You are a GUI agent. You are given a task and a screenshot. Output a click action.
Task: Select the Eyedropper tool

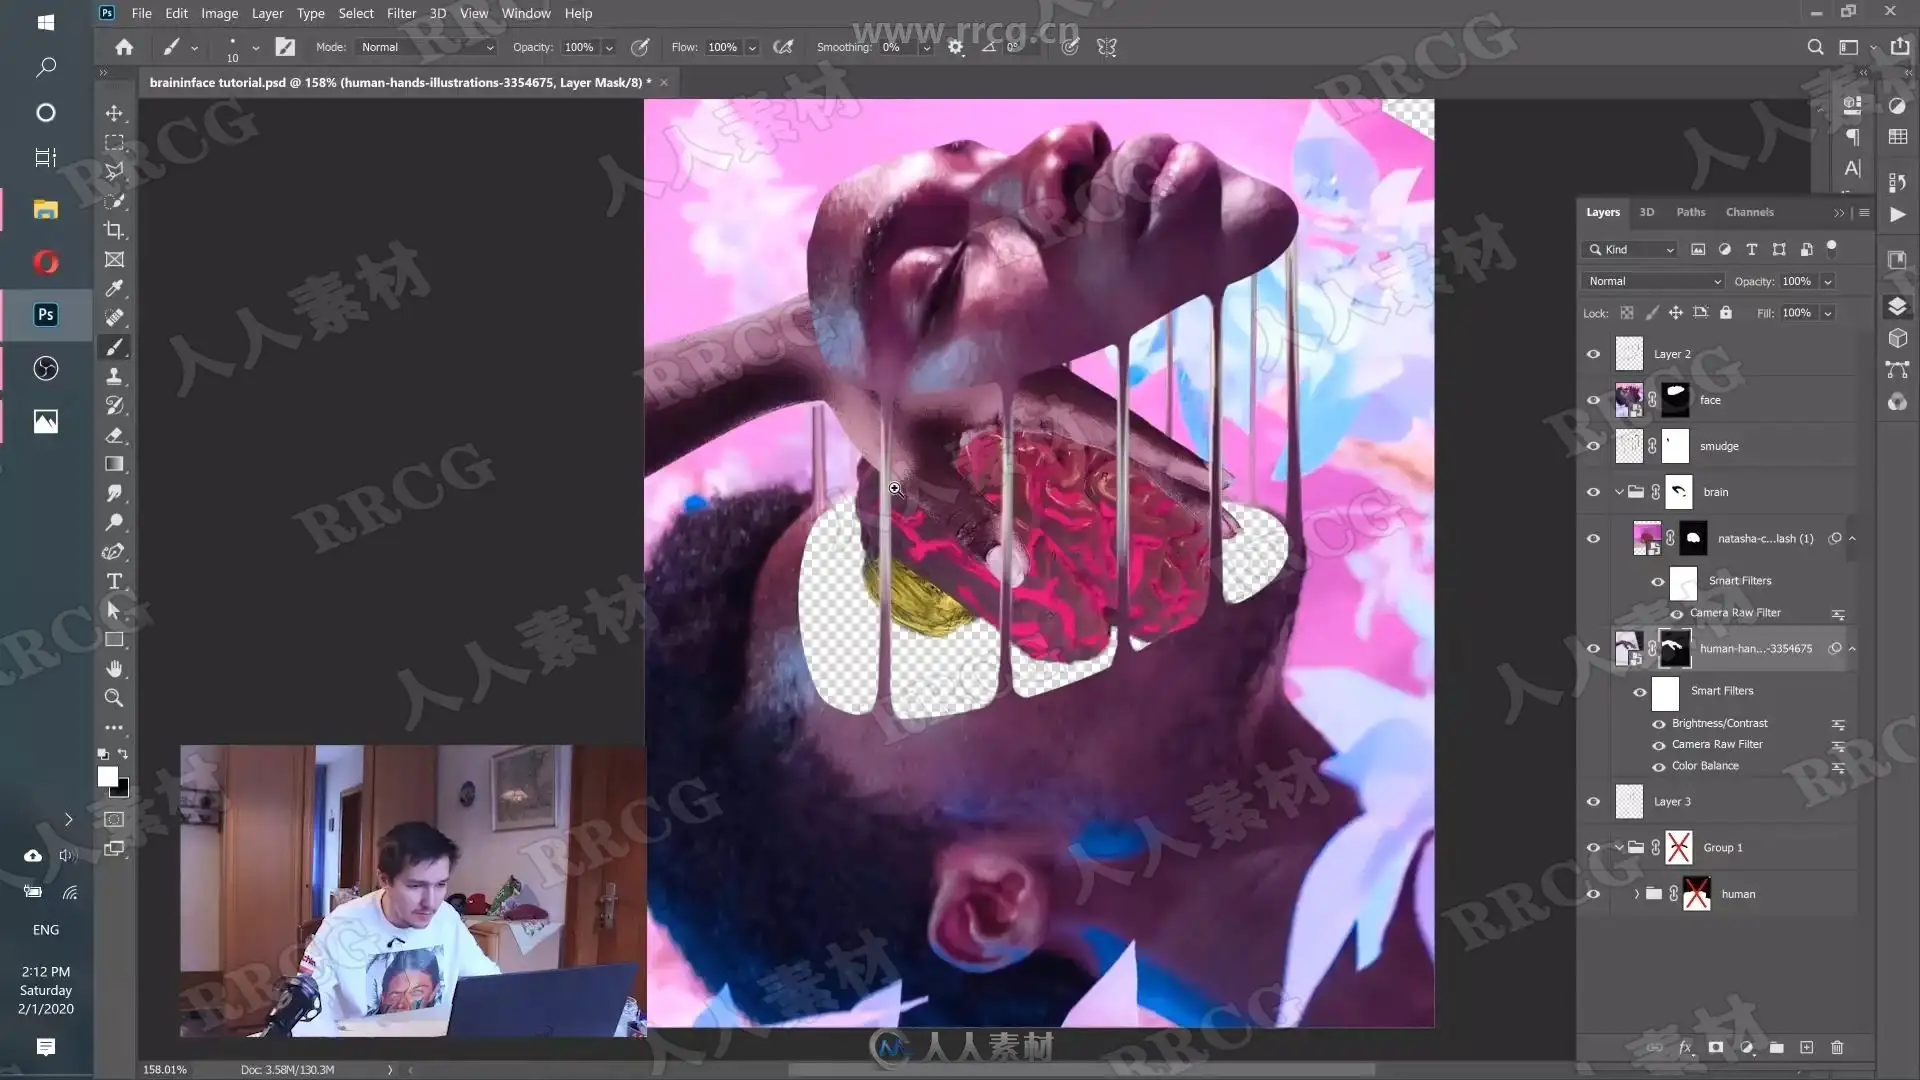114,289
